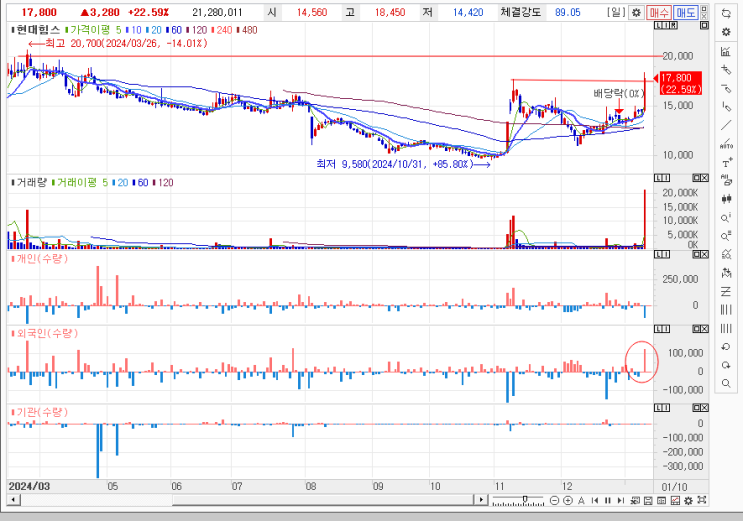This screenshot has height=521, width=743.
Task: Open the bottom bar settings gear
Action: pyautogui.click(x=689, y=500)
